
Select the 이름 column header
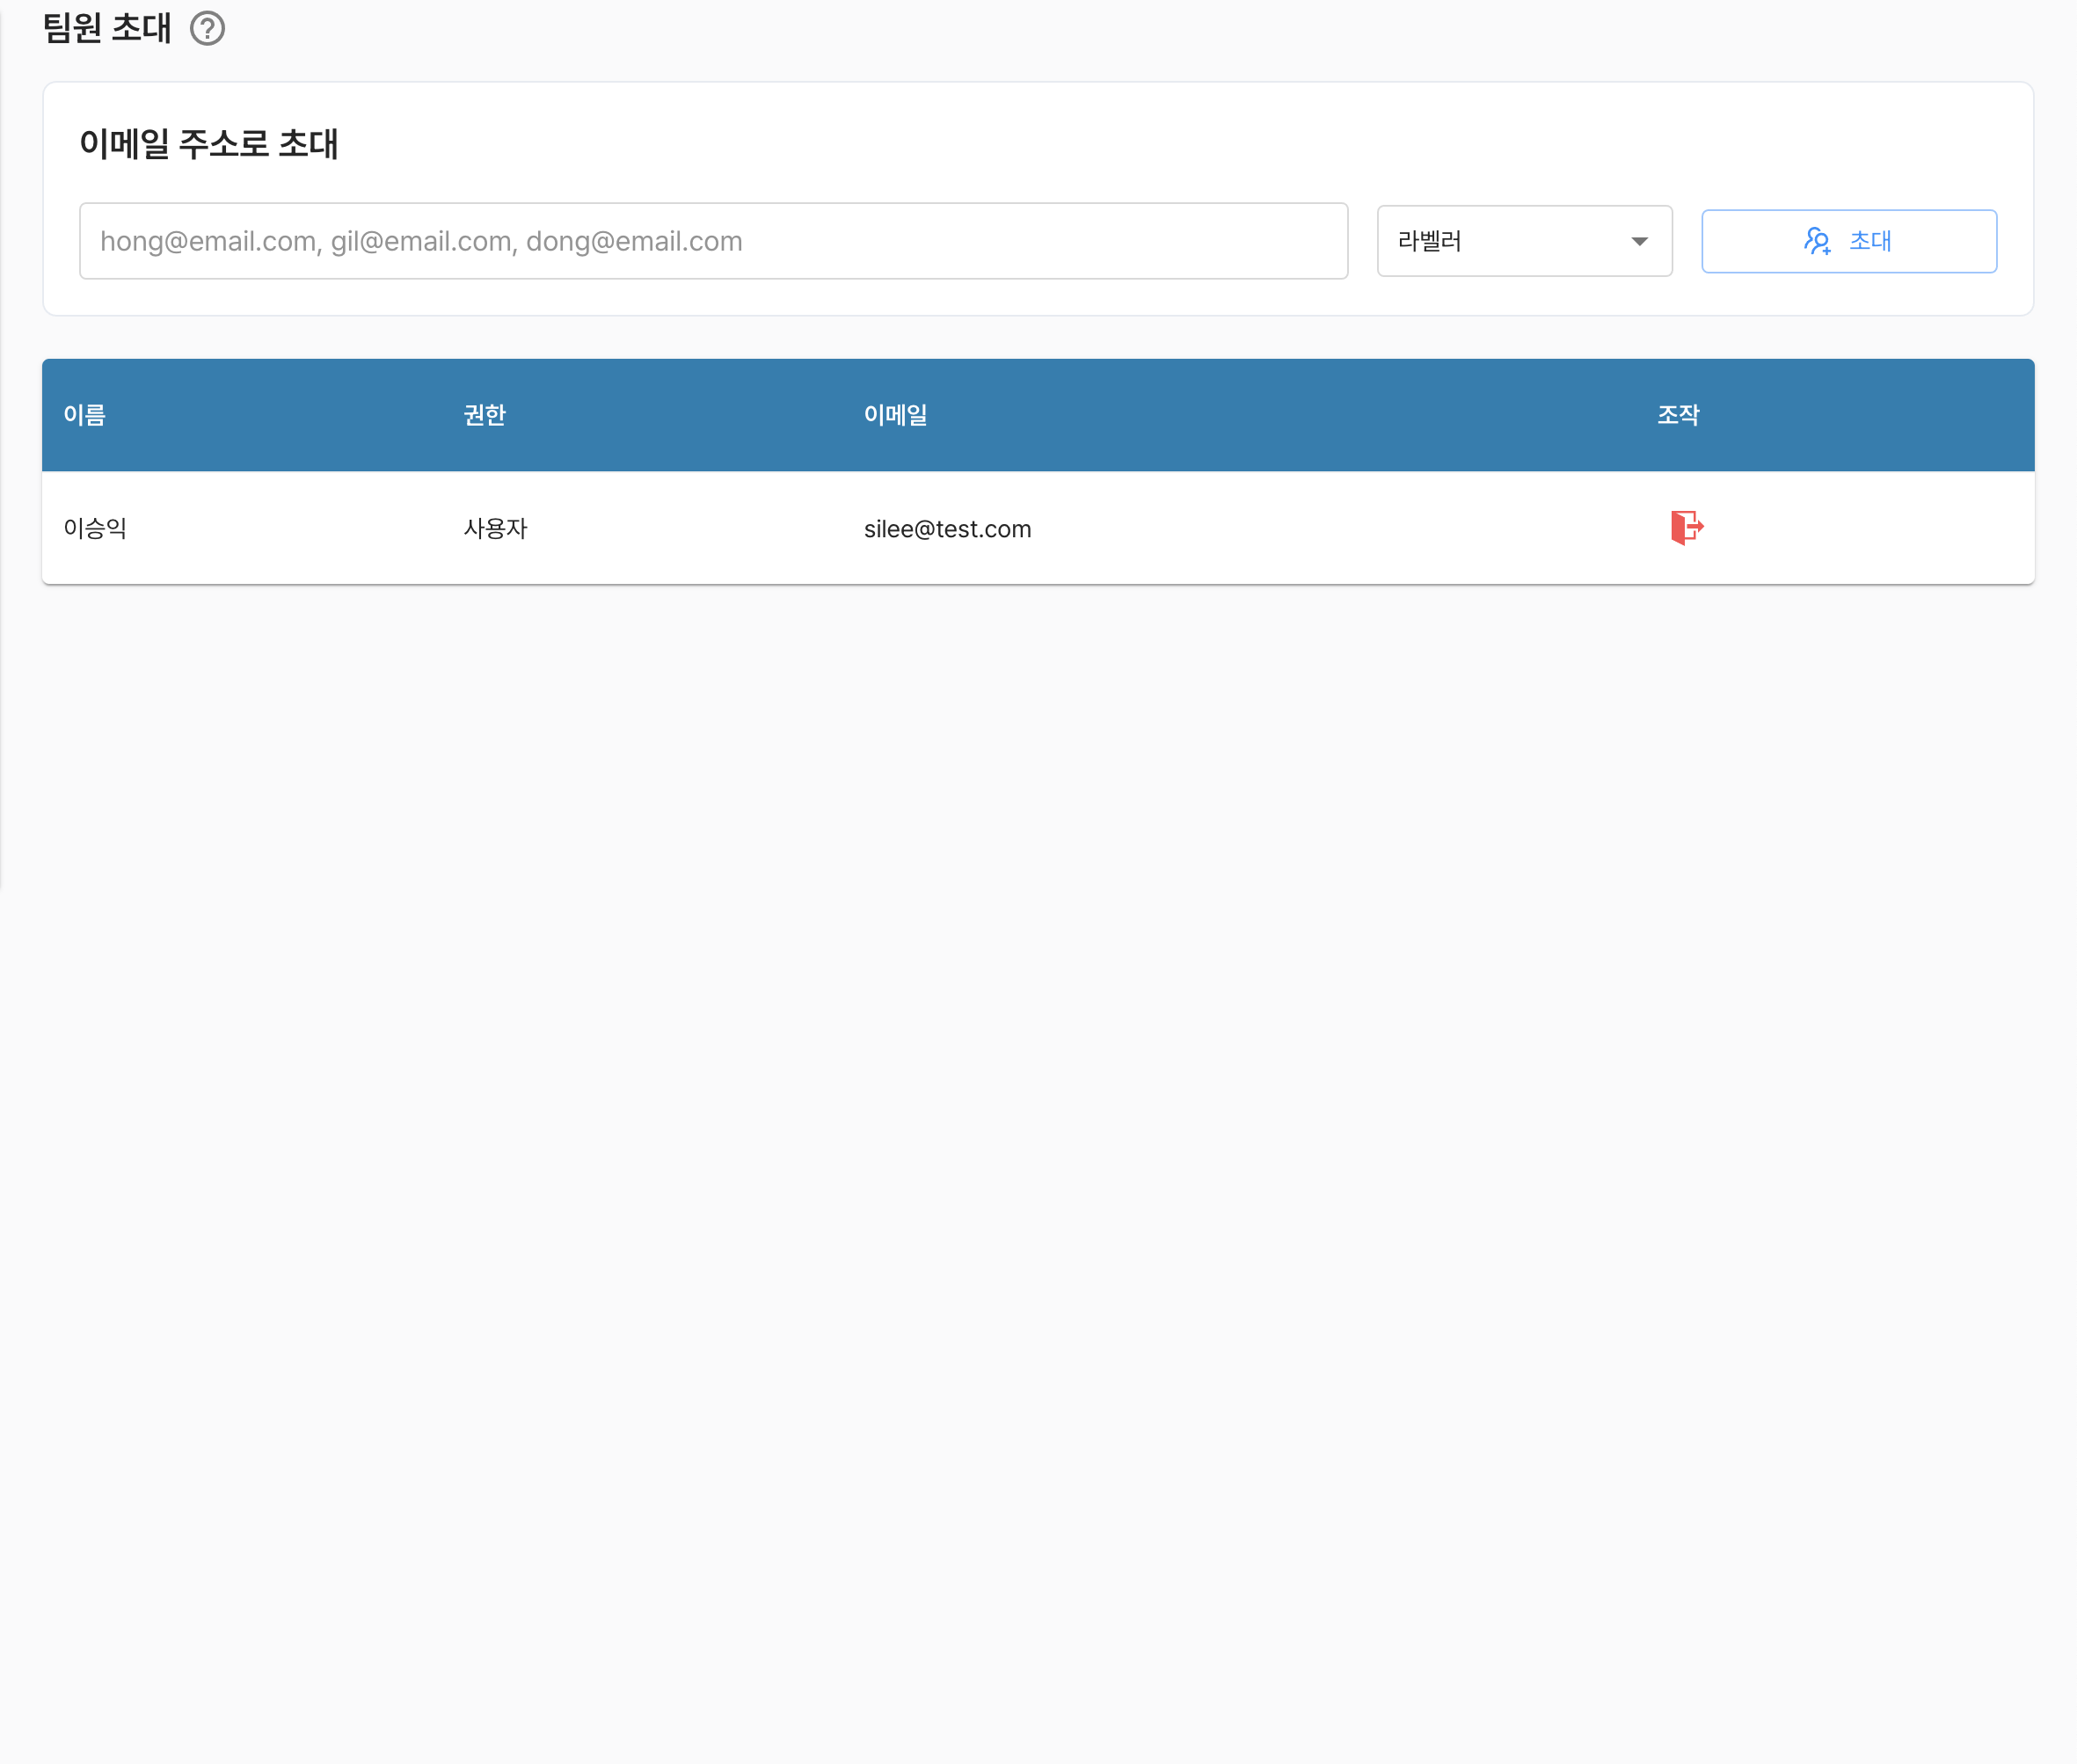[x=85, y=415]
